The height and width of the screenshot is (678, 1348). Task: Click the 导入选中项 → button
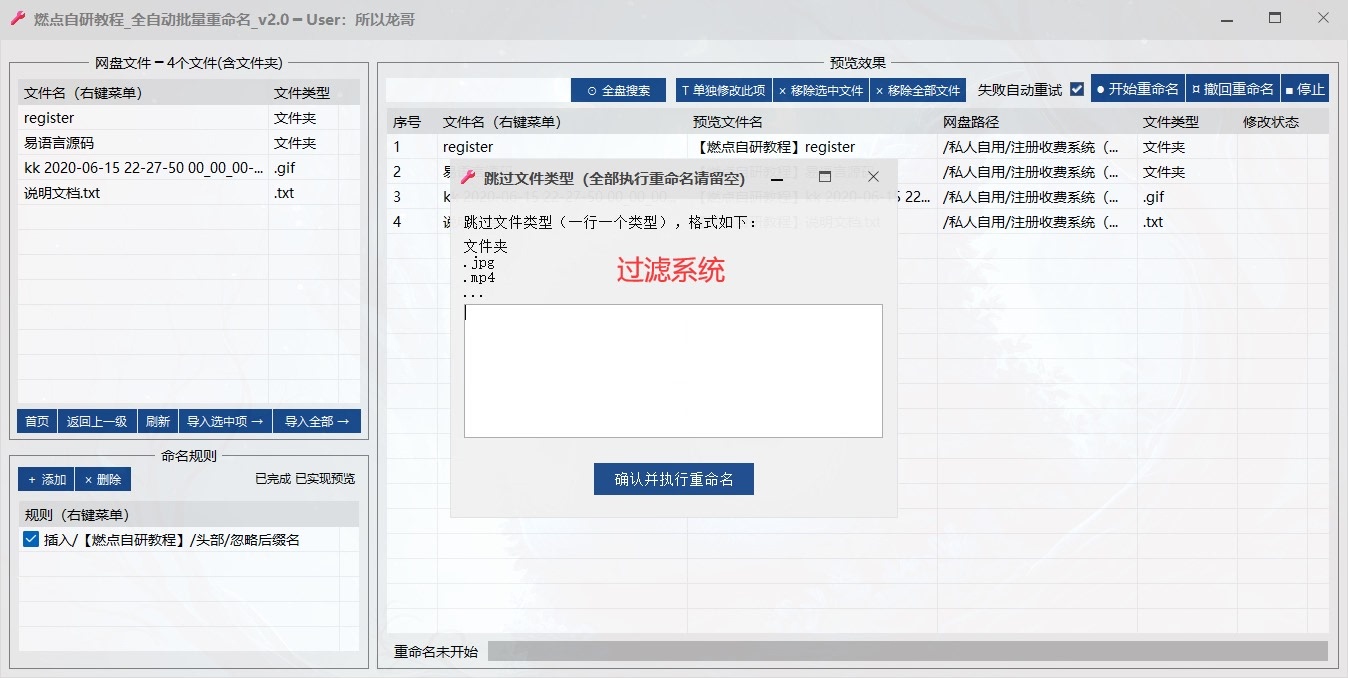coord(225,421)
